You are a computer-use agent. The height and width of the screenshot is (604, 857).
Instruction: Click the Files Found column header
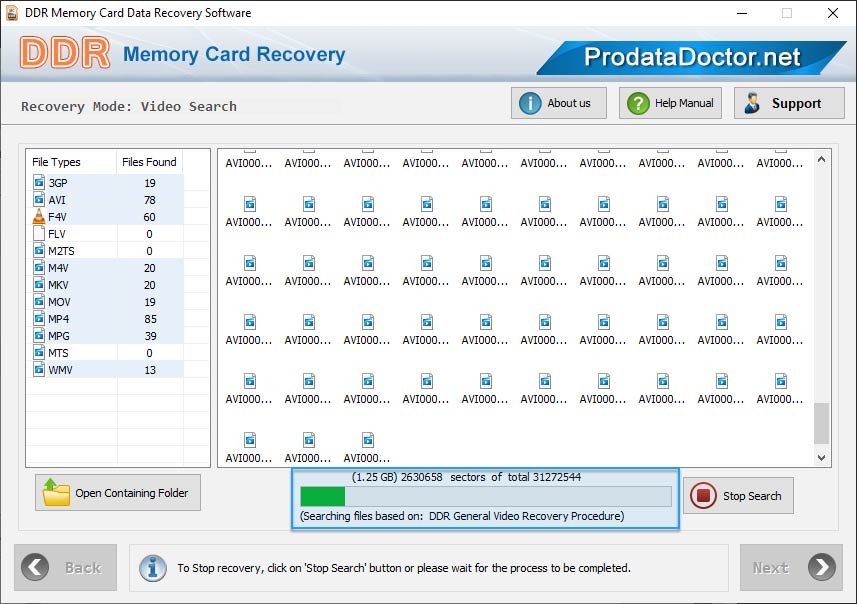click(149, 162)
